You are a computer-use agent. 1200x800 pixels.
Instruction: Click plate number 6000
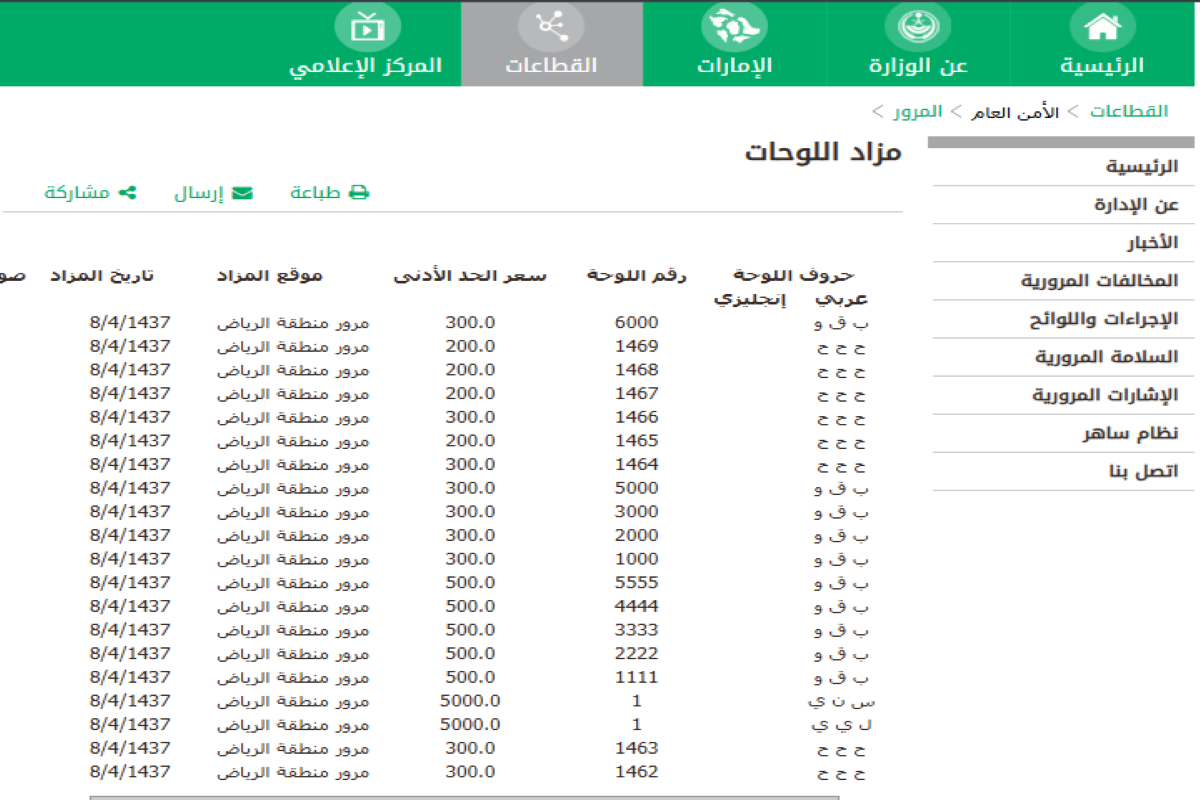point(637,323)
